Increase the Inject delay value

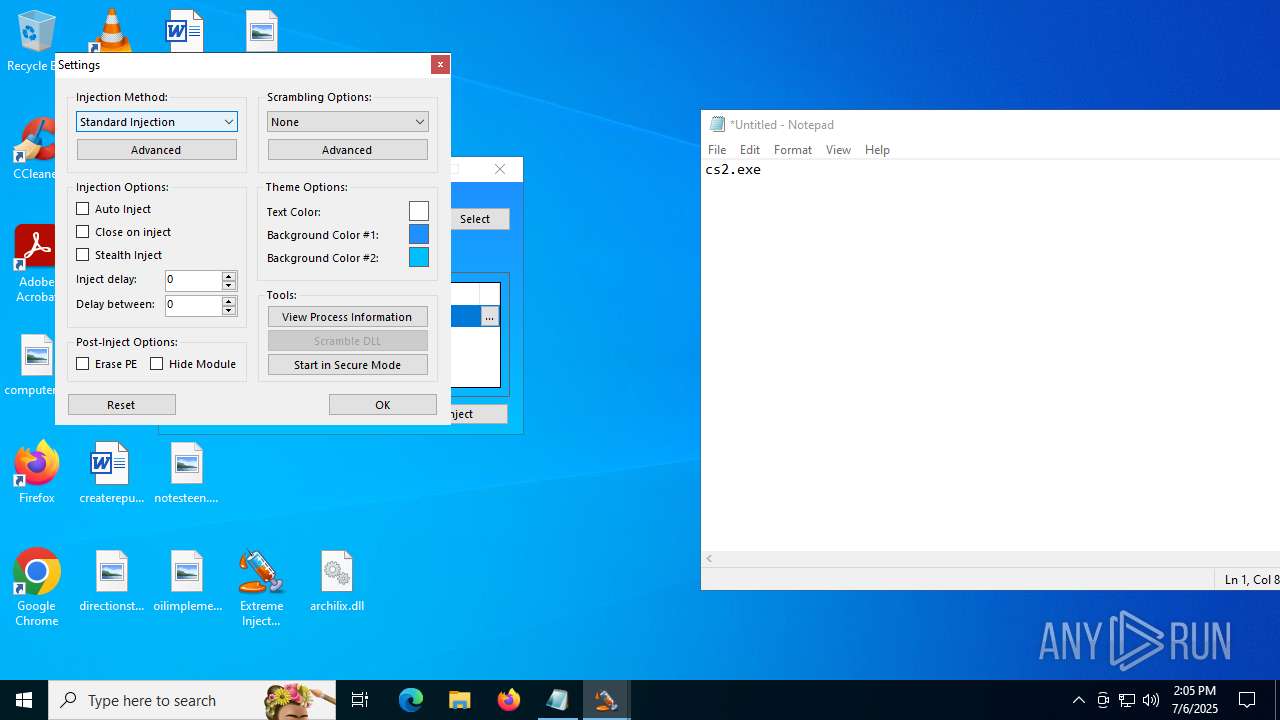click(229, 276)
